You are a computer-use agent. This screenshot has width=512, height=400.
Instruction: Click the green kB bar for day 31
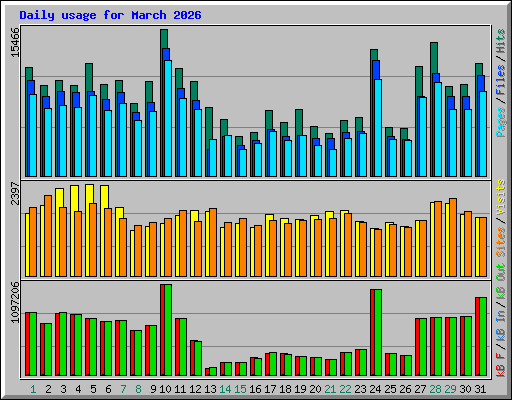(x=483, y=336)
